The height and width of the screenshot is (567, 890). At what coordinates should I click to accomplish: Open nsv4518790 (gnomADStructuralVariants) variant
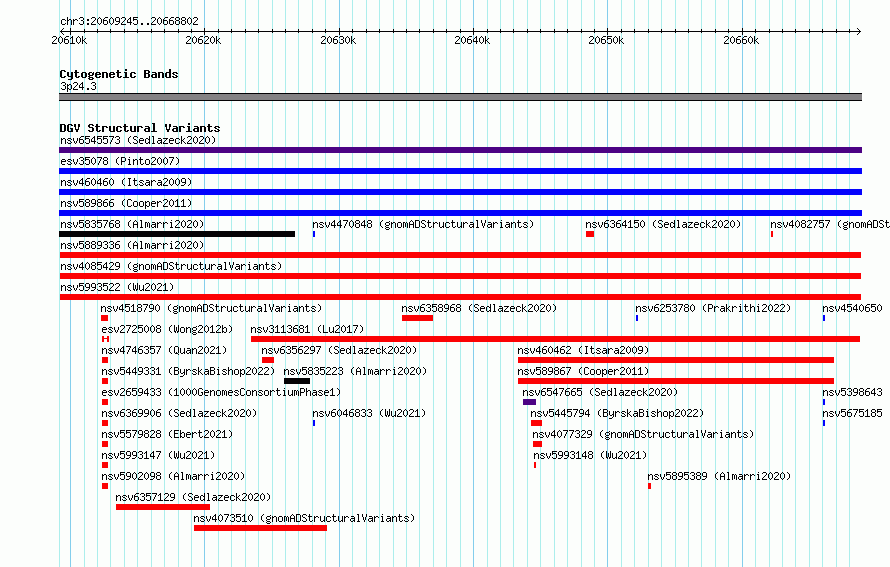pyautogui.click(x=211, y=308)
